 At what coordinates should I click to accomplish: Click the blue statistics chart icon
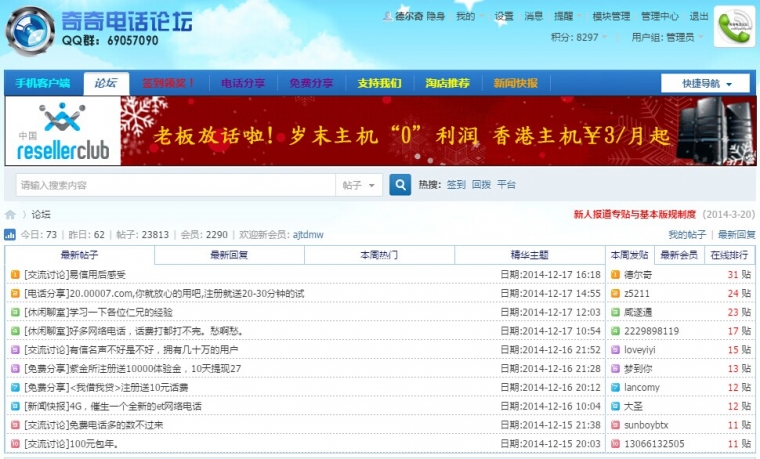[10, 235]
